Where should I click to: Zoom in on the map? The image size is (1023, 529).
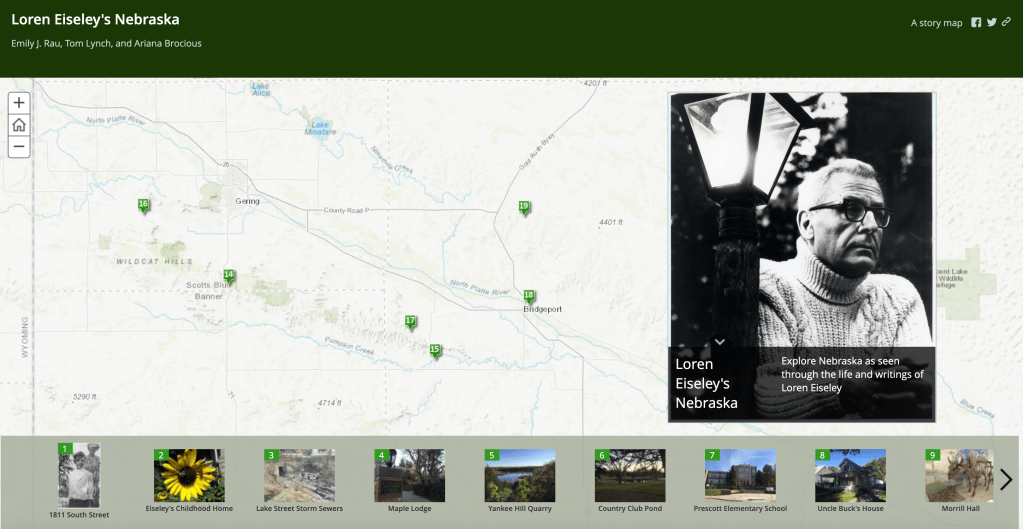coord(19,103)
